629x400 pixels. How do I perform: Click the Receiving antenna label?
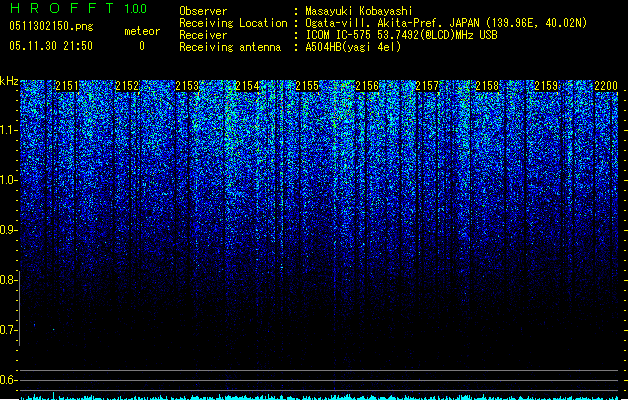(x=230, y=47)
